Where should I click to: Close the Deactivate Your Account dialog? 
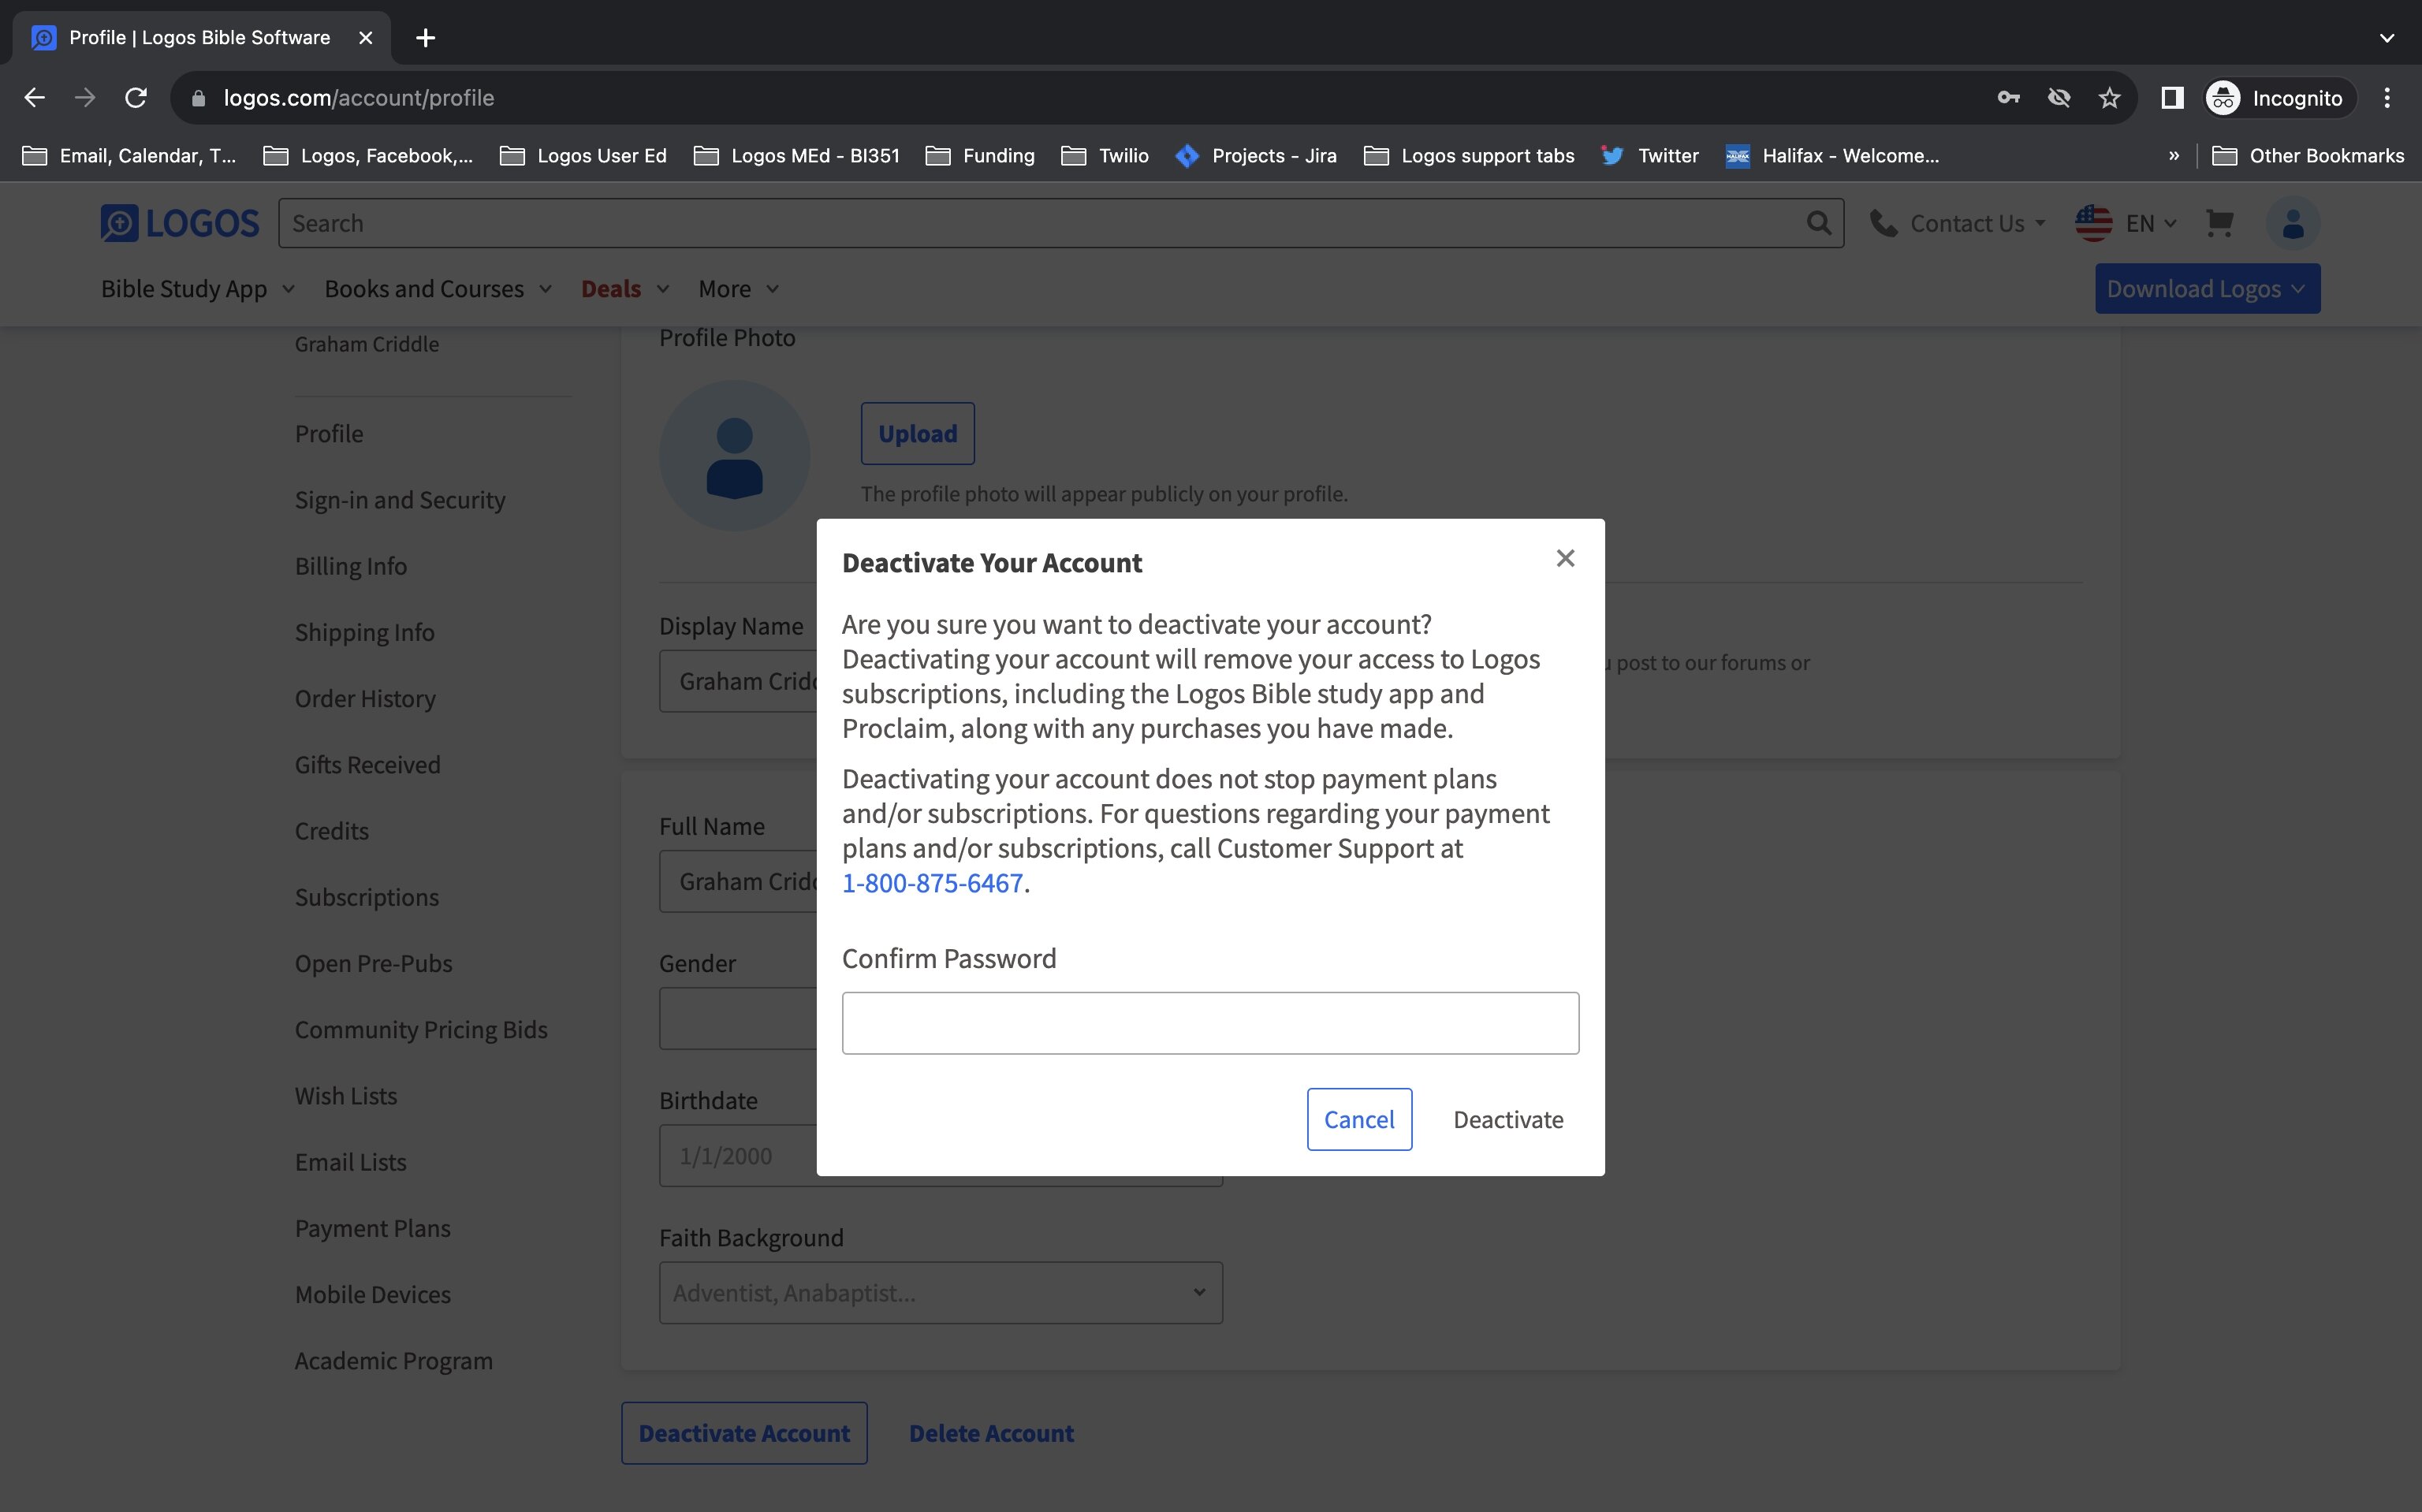pyautogui.click(x=1565, y=558)
